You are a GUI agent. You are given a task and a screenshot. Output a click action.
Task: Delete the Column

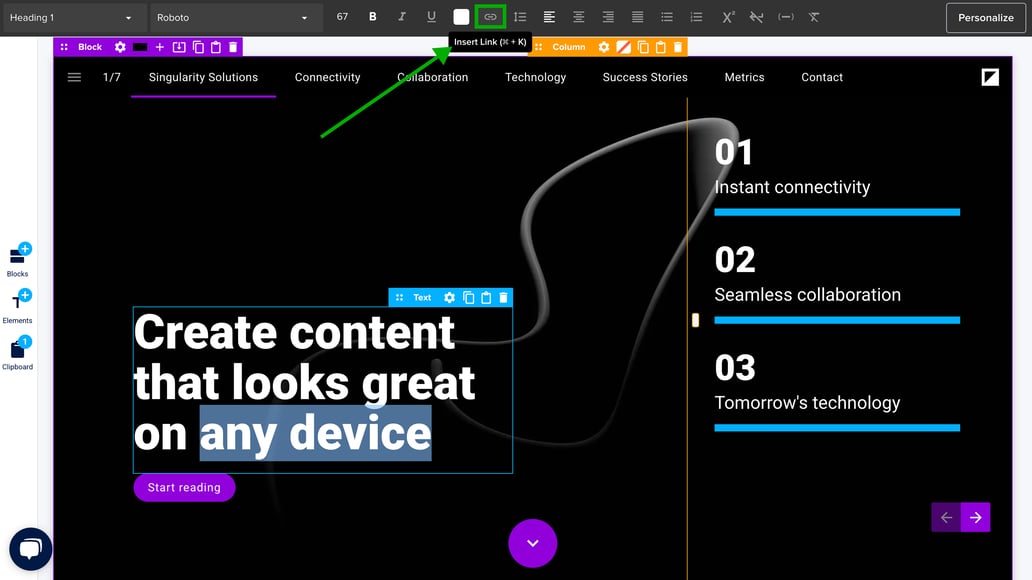pyautogui.click(x=678, y=47)
